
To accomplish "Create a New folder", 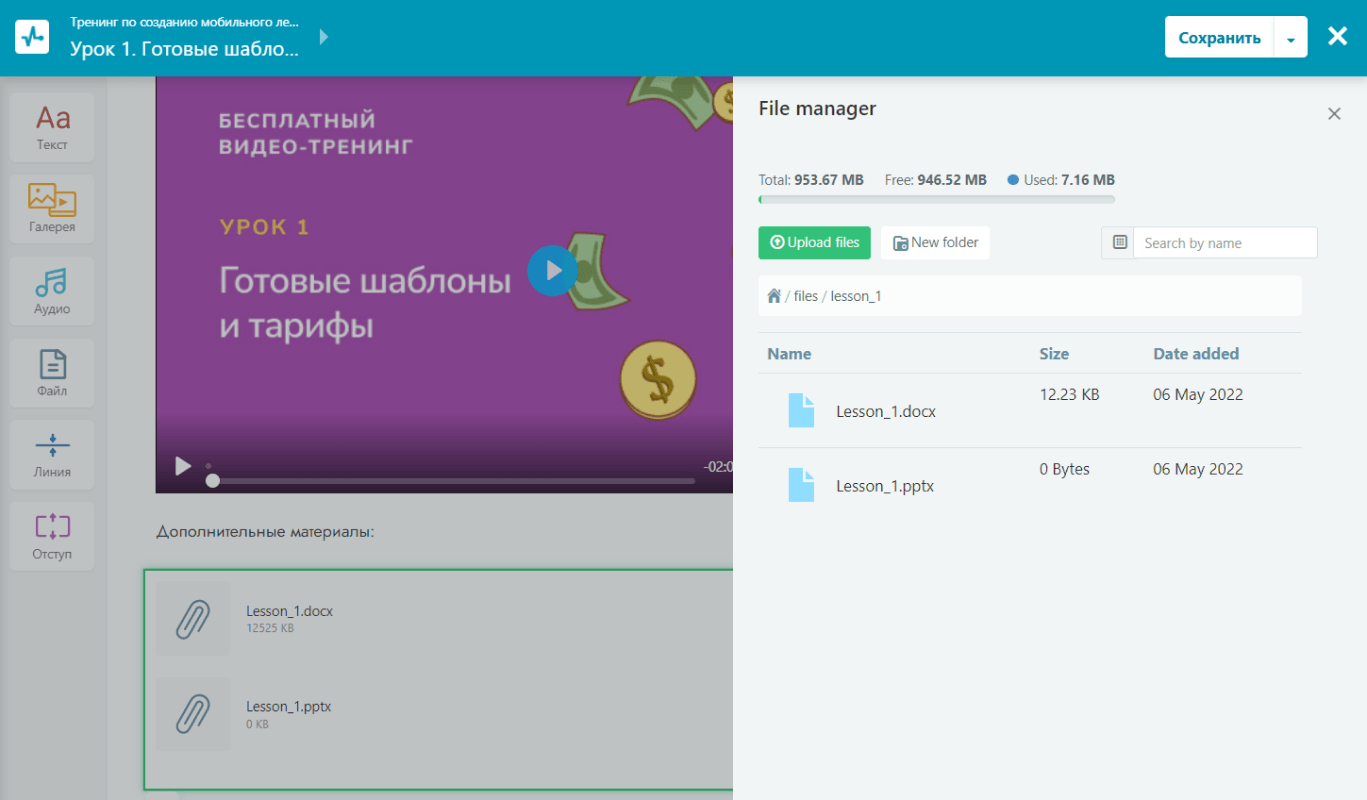I will [935, 243].
